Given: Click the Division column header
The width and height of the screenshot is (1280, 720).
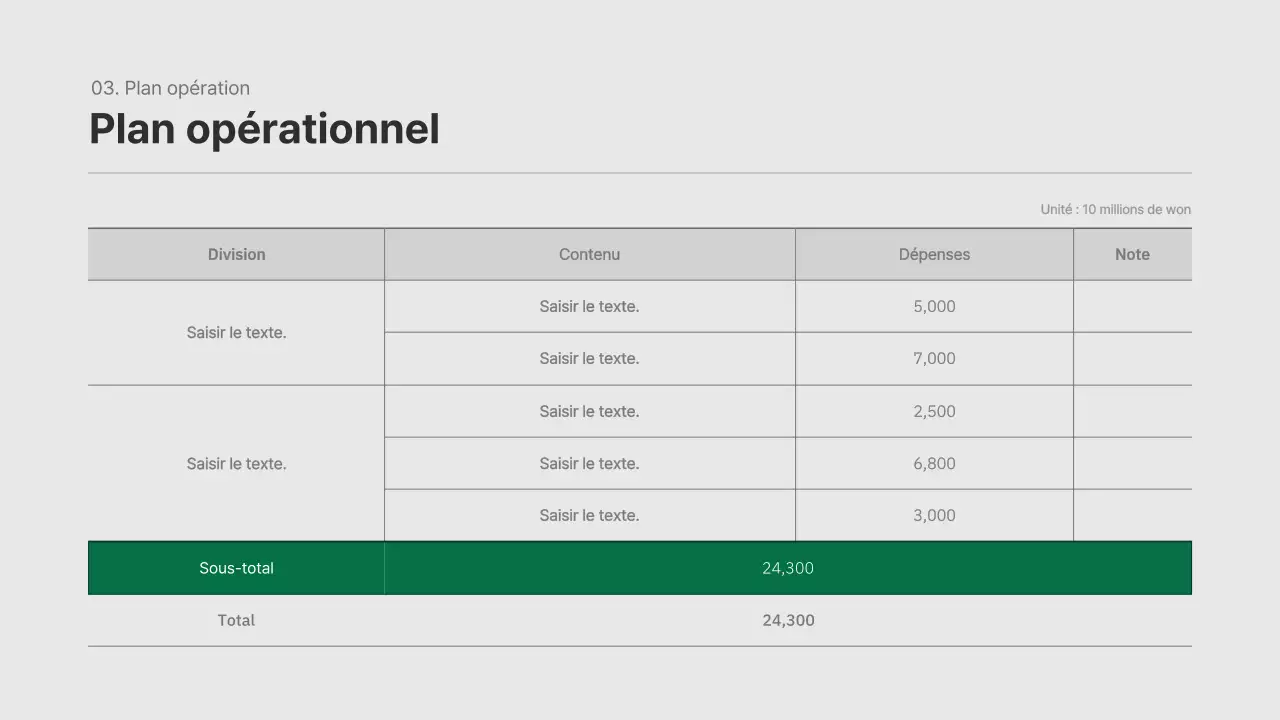Looking at the screenshot, I should 236,254.
